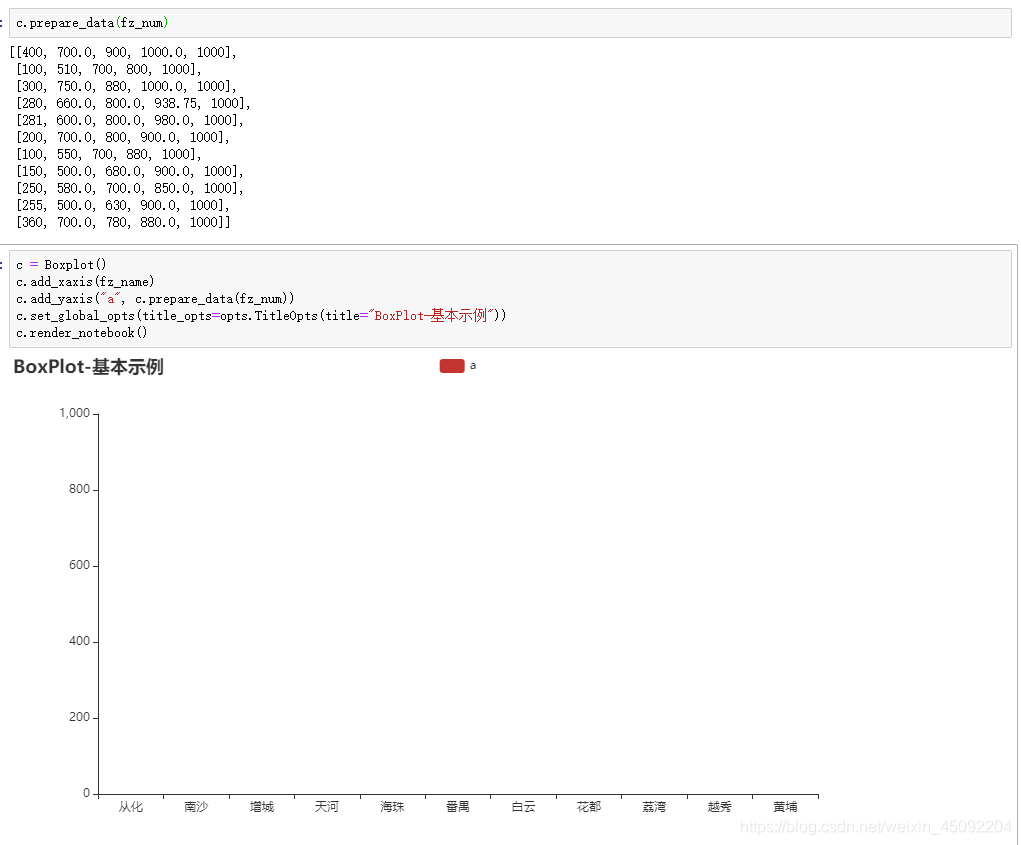Click the '天河' category label
Image resolution: width=1021 pixels, height=845 pixels.
coord(327,806)
